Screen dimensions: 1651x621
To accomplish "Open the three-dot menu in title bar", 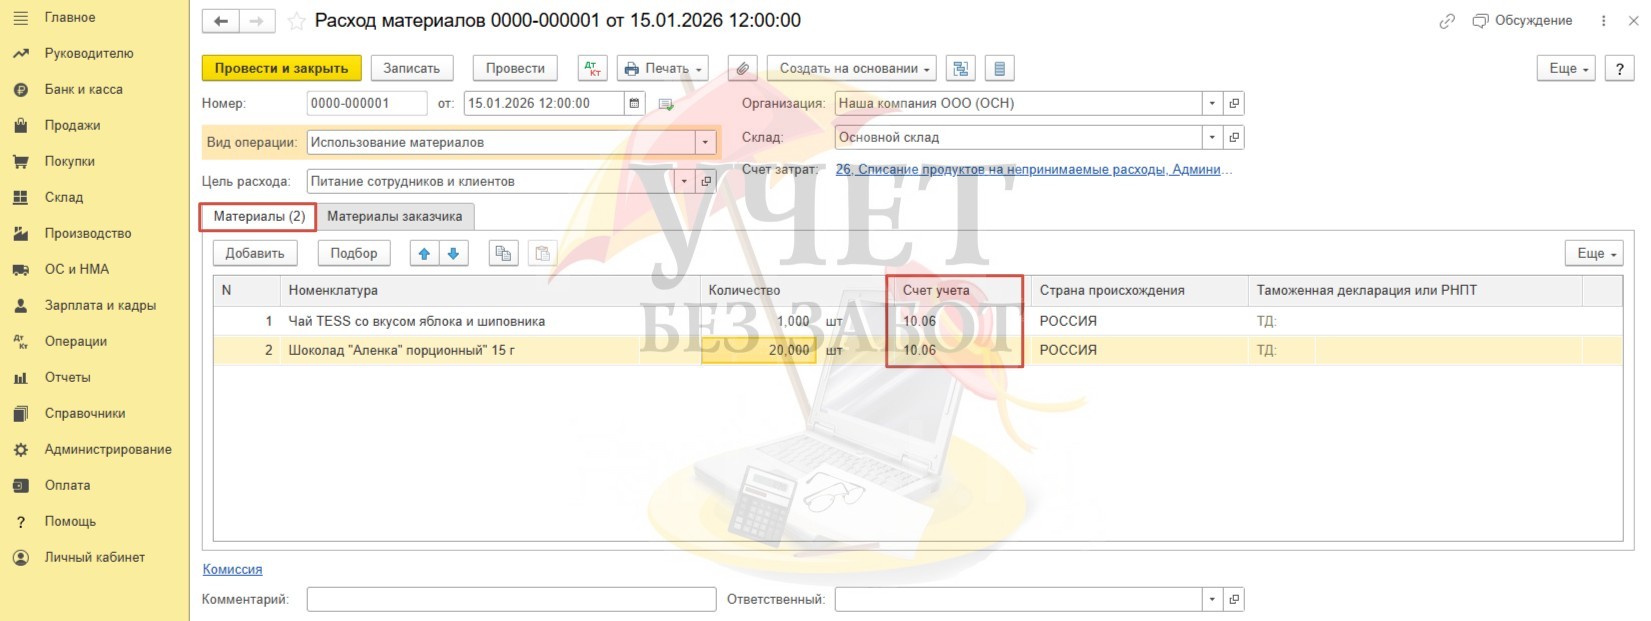I will point(1604,21).
